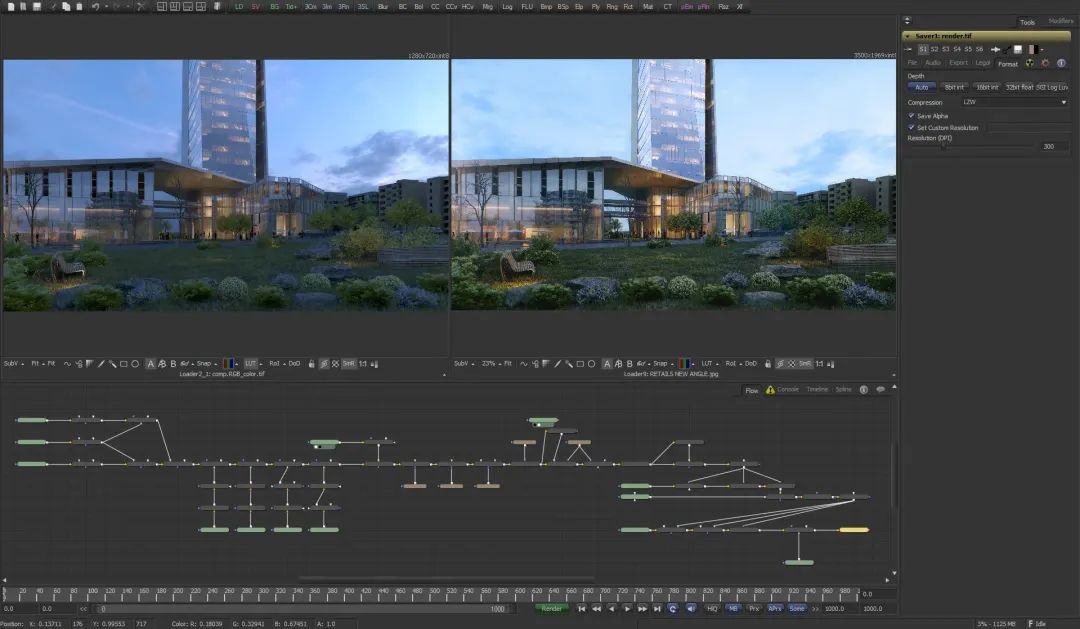This screenshot has height=629, width=1080.
Task: Click the LD loader tool in toolbar
Action: [x=239, y=6]
